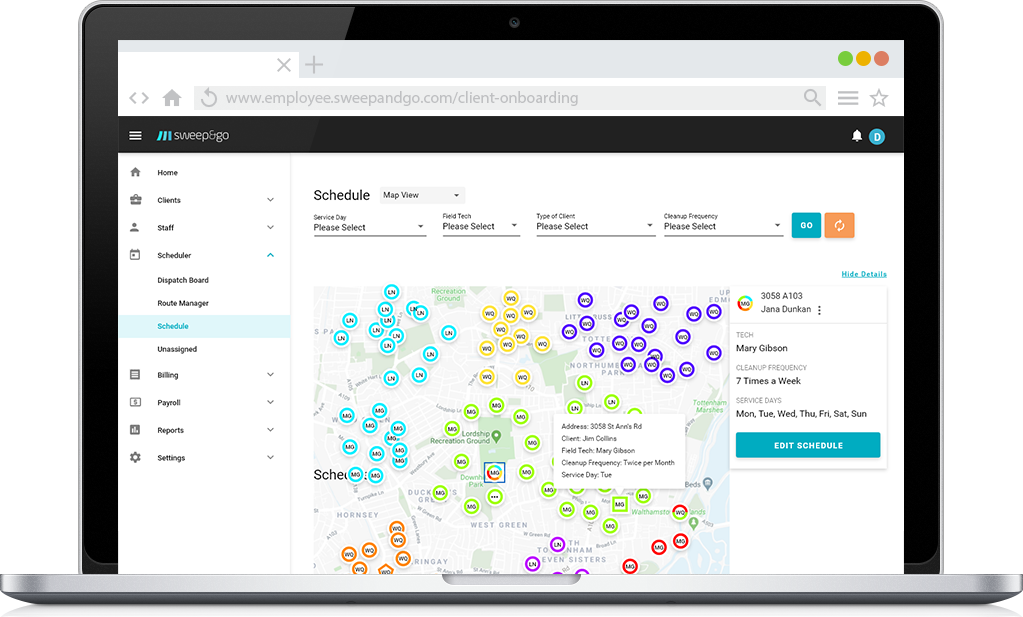Screen dimensions: 1023x617
Task: Click the browser address bar URL
Action: point(402,98)
